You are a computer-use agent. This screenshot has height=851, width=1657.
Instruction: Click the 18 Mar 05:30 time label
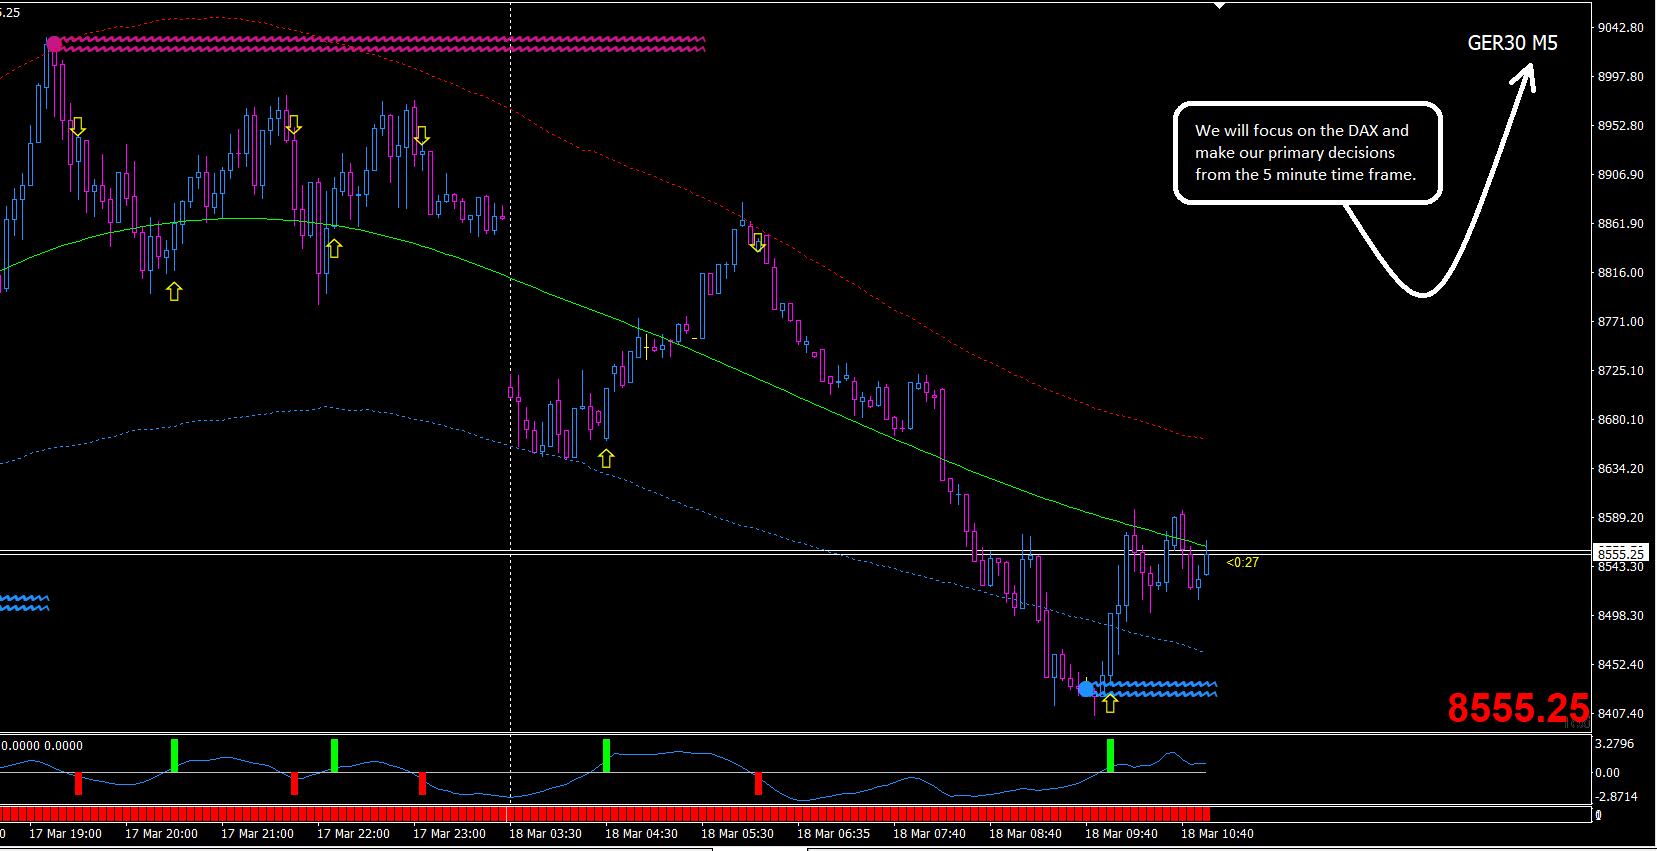tap(737, 834)
